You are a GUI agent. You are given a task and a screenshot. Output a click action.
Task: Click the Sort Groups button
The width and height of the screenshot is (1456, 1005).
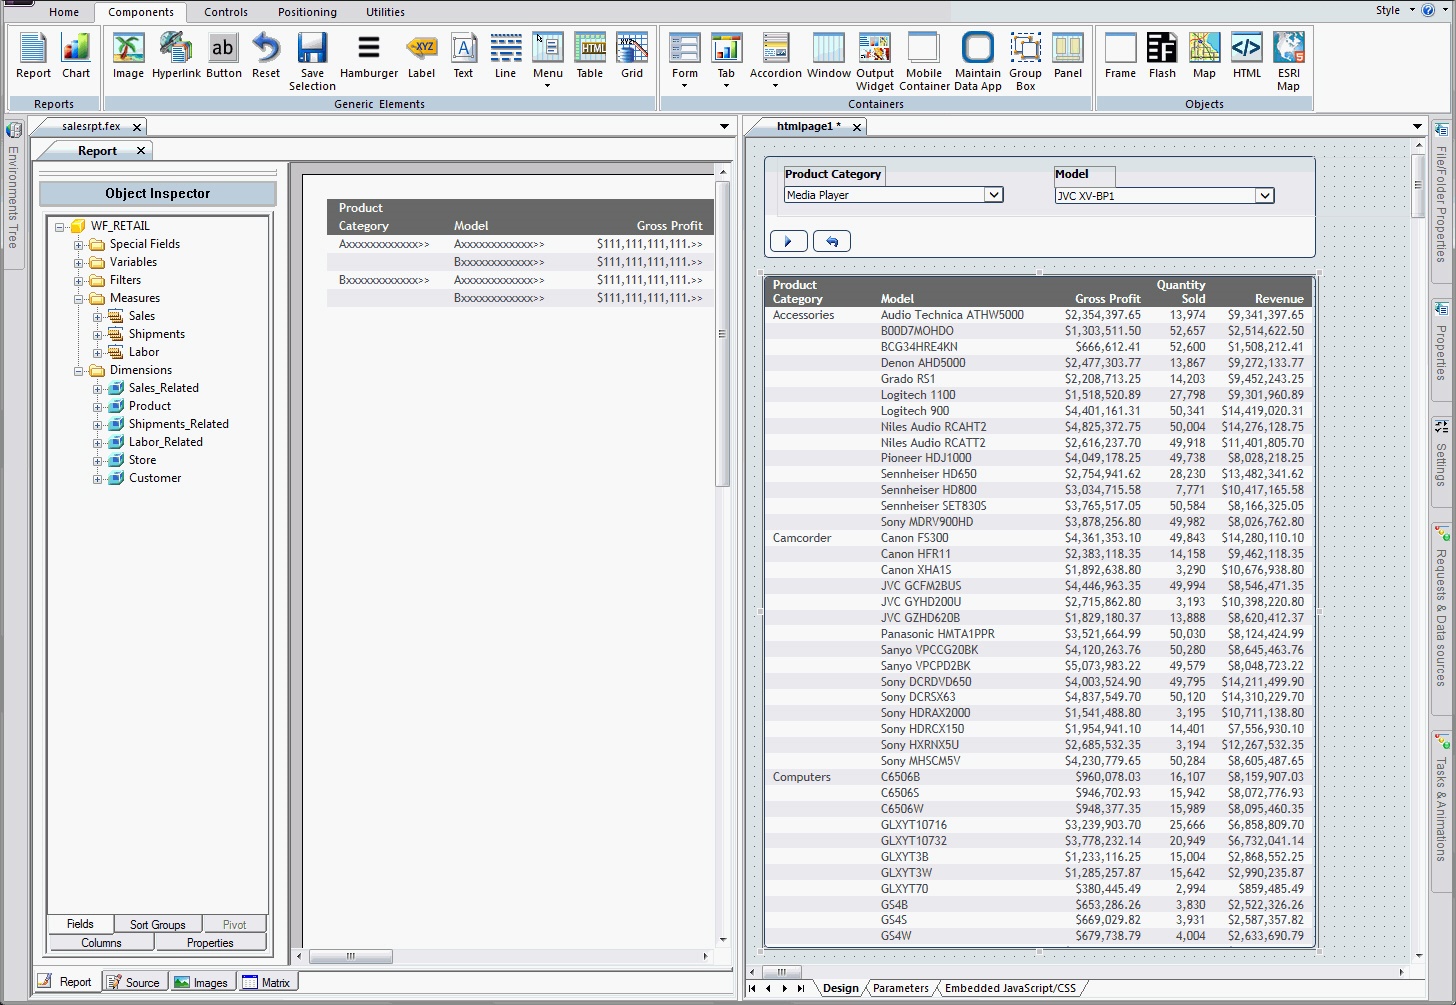(x=157, y=925)
